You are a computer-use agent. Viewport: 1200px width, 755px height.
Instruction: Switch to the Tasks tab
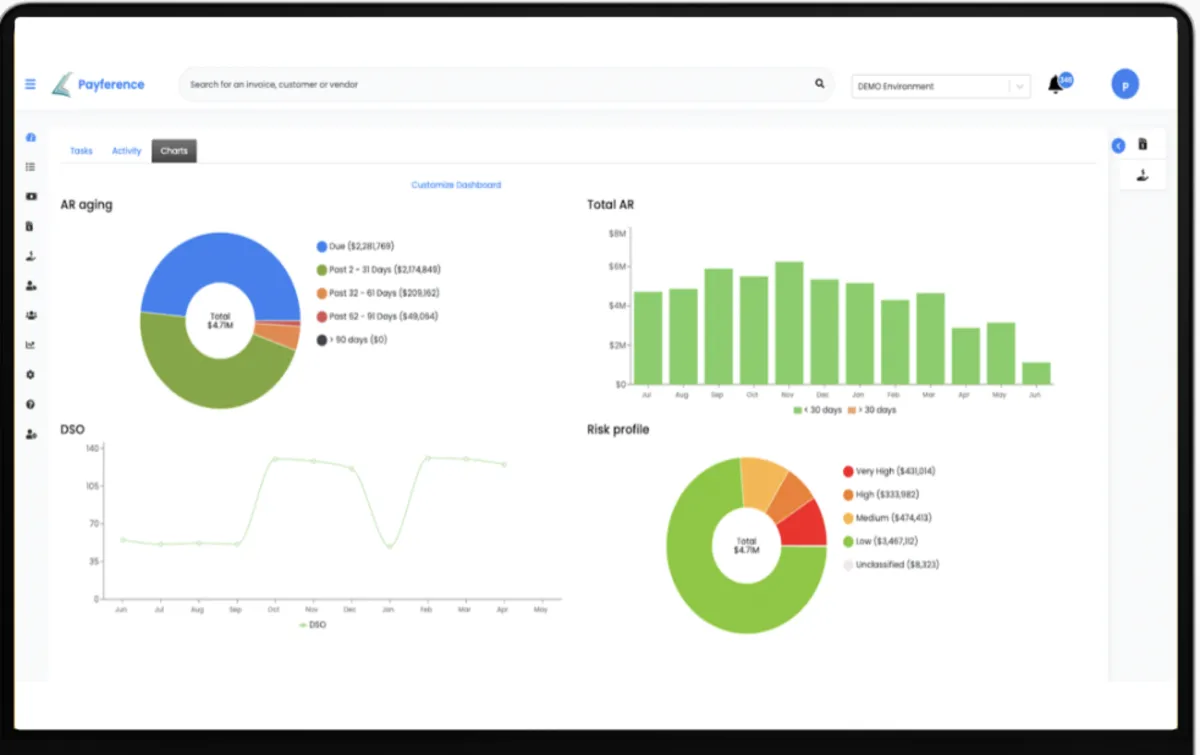pos(81,151)
